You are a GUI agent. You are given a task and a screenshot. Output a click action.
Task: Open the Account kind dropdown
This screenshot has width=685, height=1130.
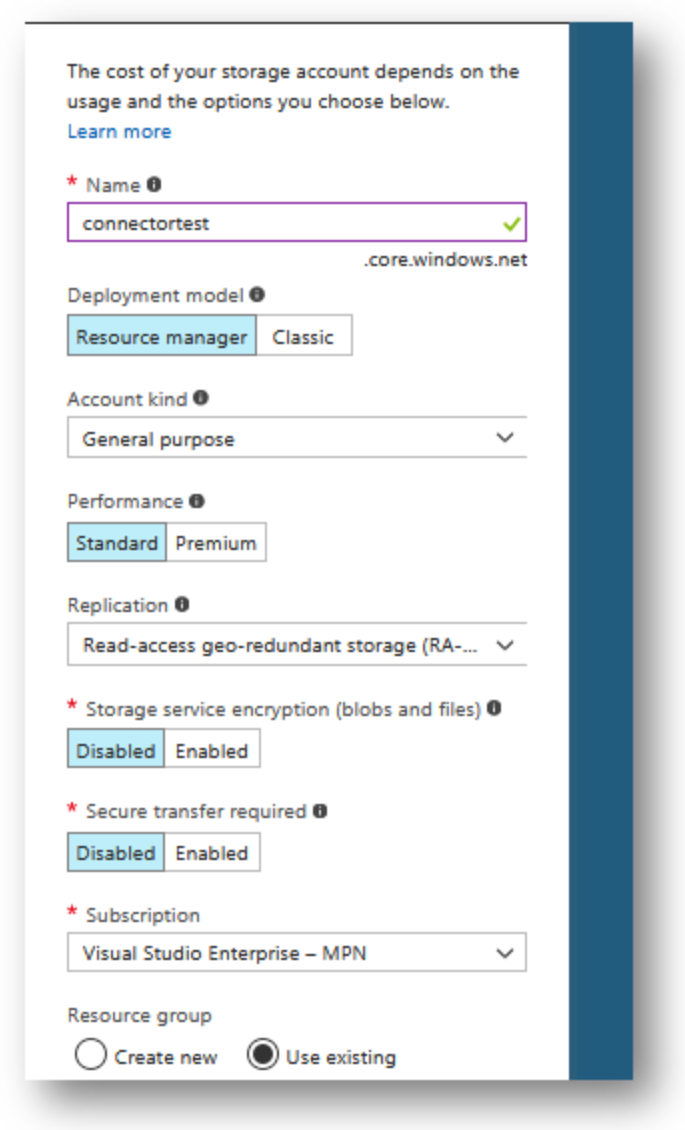pyautogui.click(x=297, y=437)
